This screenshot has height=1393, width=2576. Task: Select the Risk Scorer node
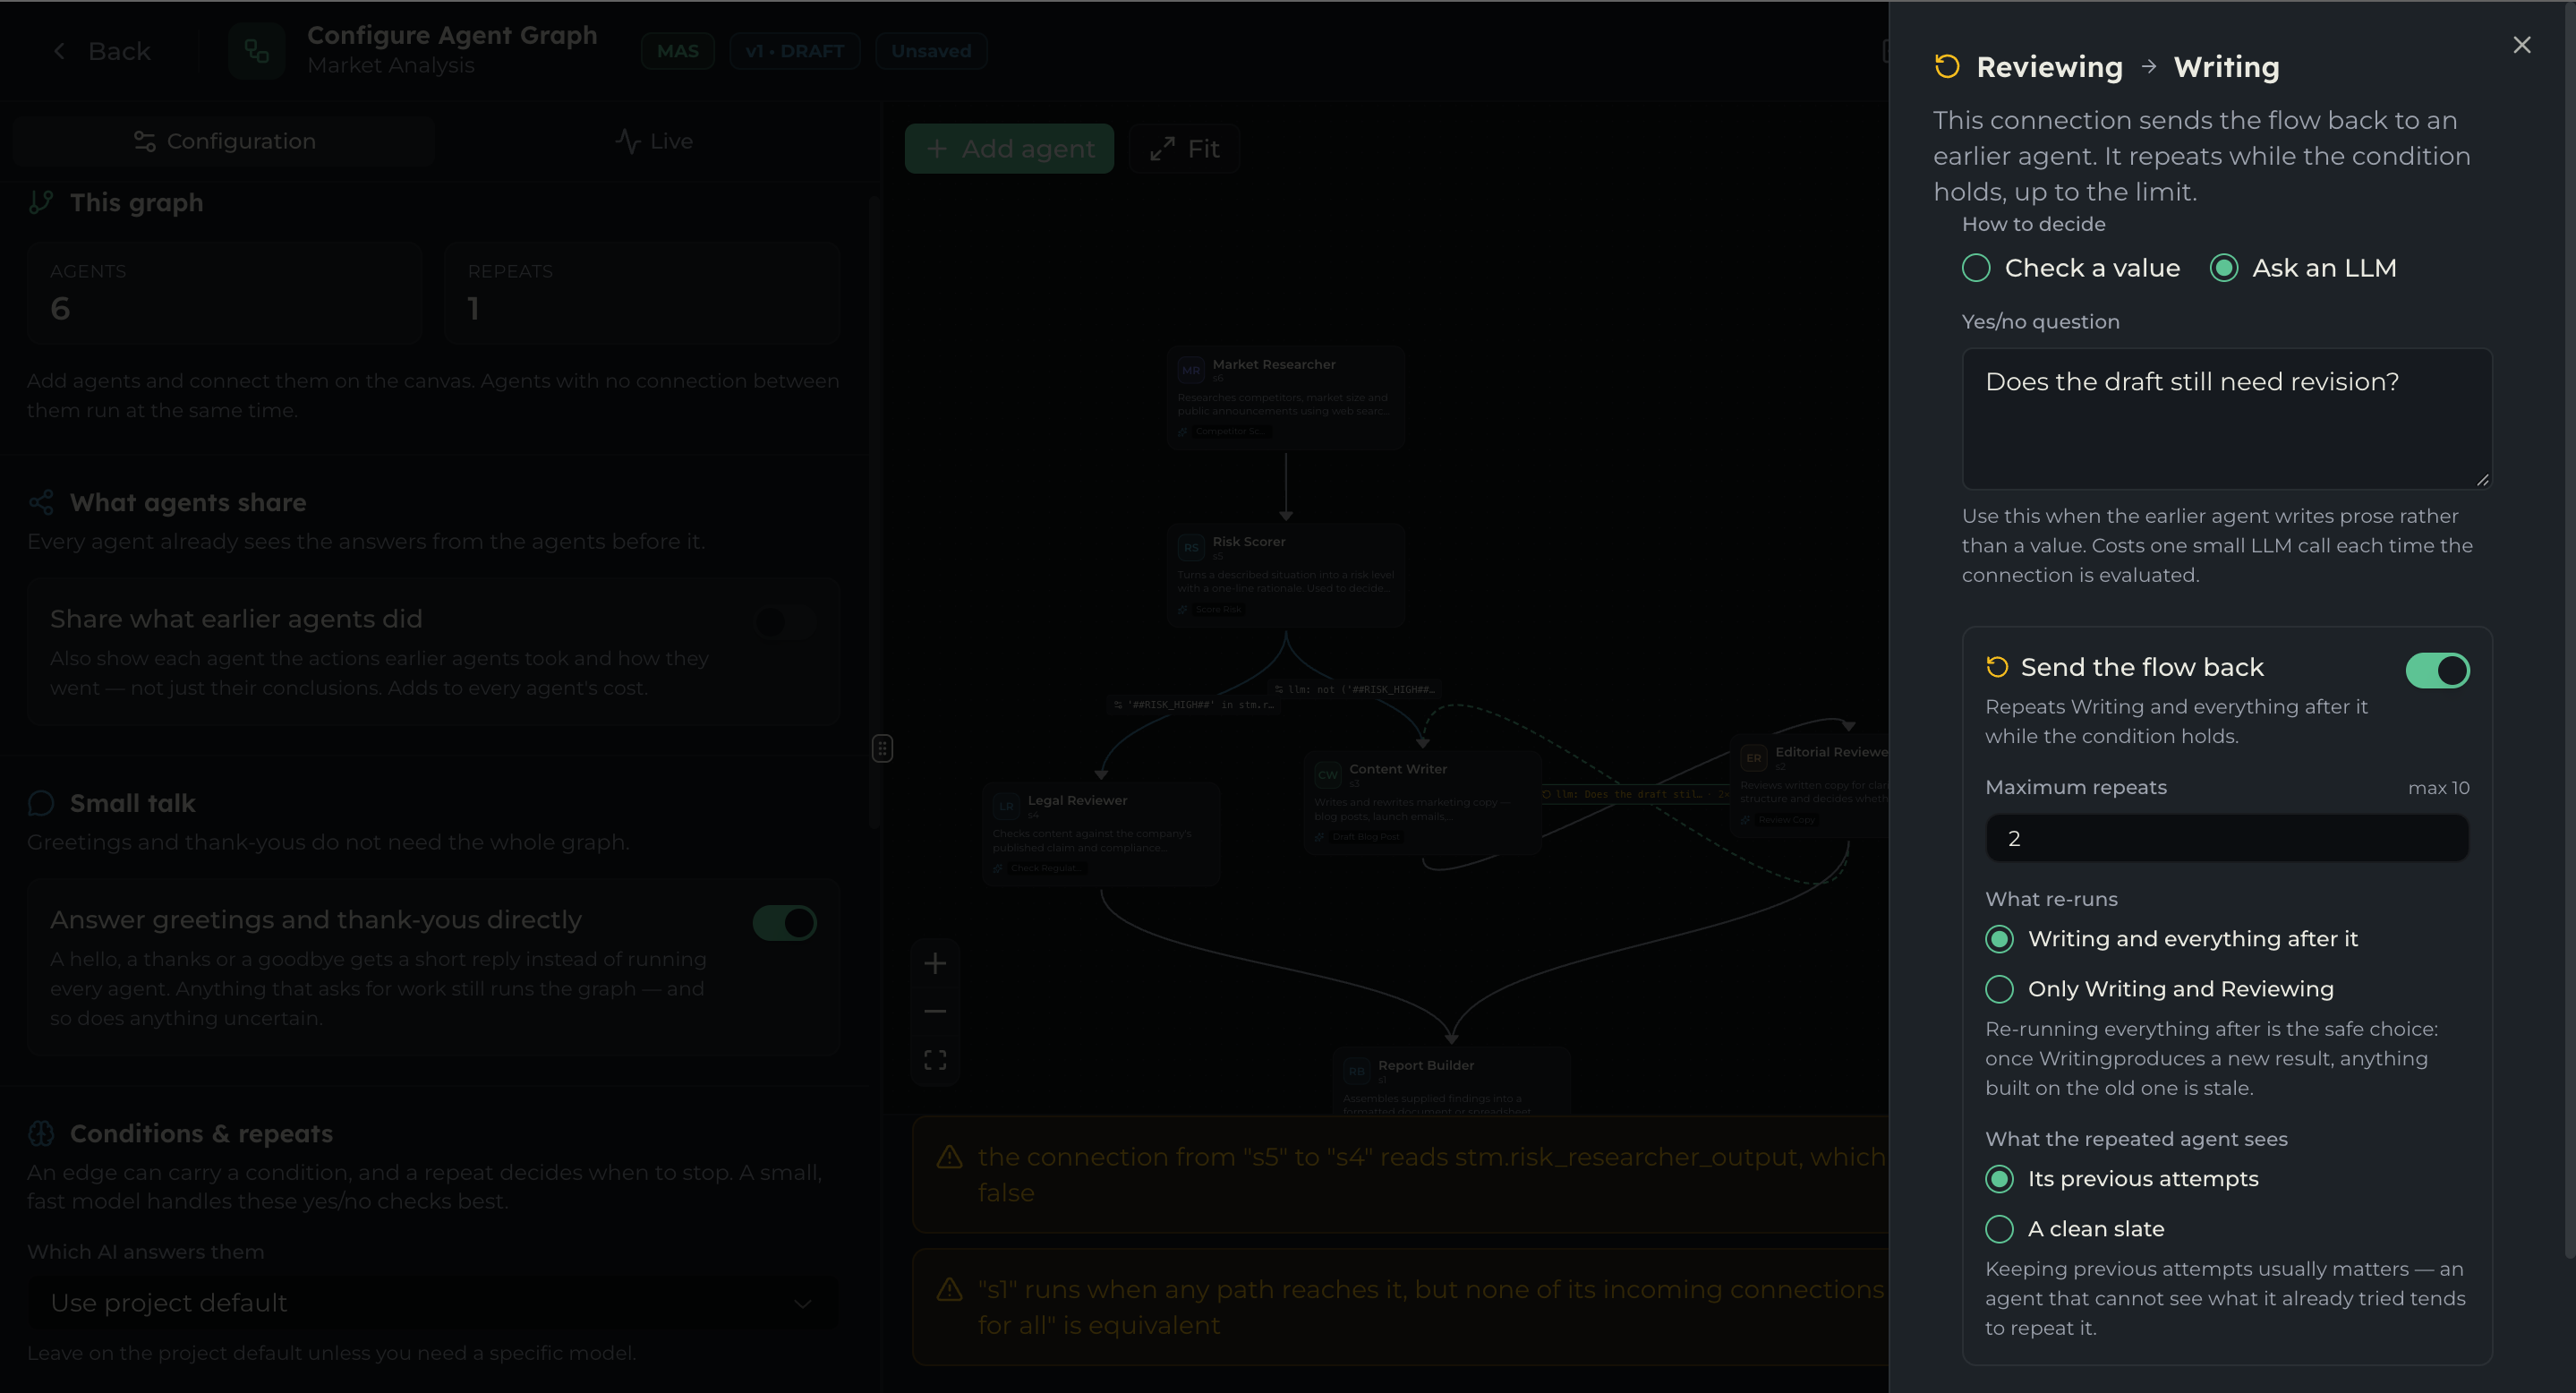[x=1286, y=574]
